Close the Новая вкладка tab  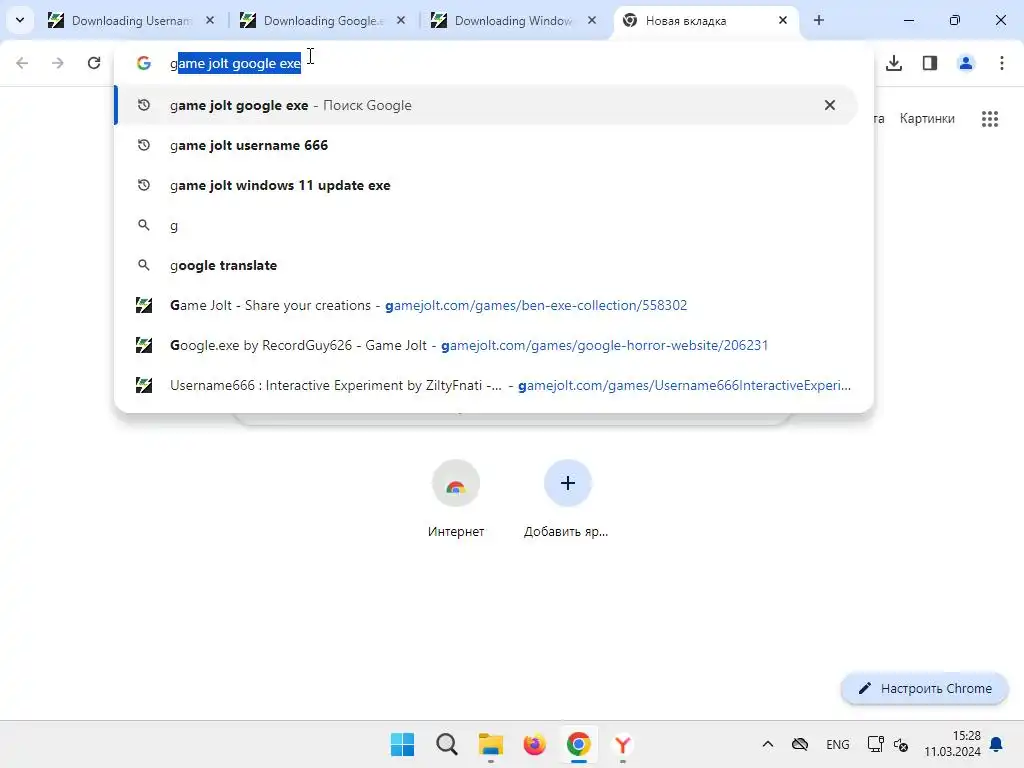point(783,21)
